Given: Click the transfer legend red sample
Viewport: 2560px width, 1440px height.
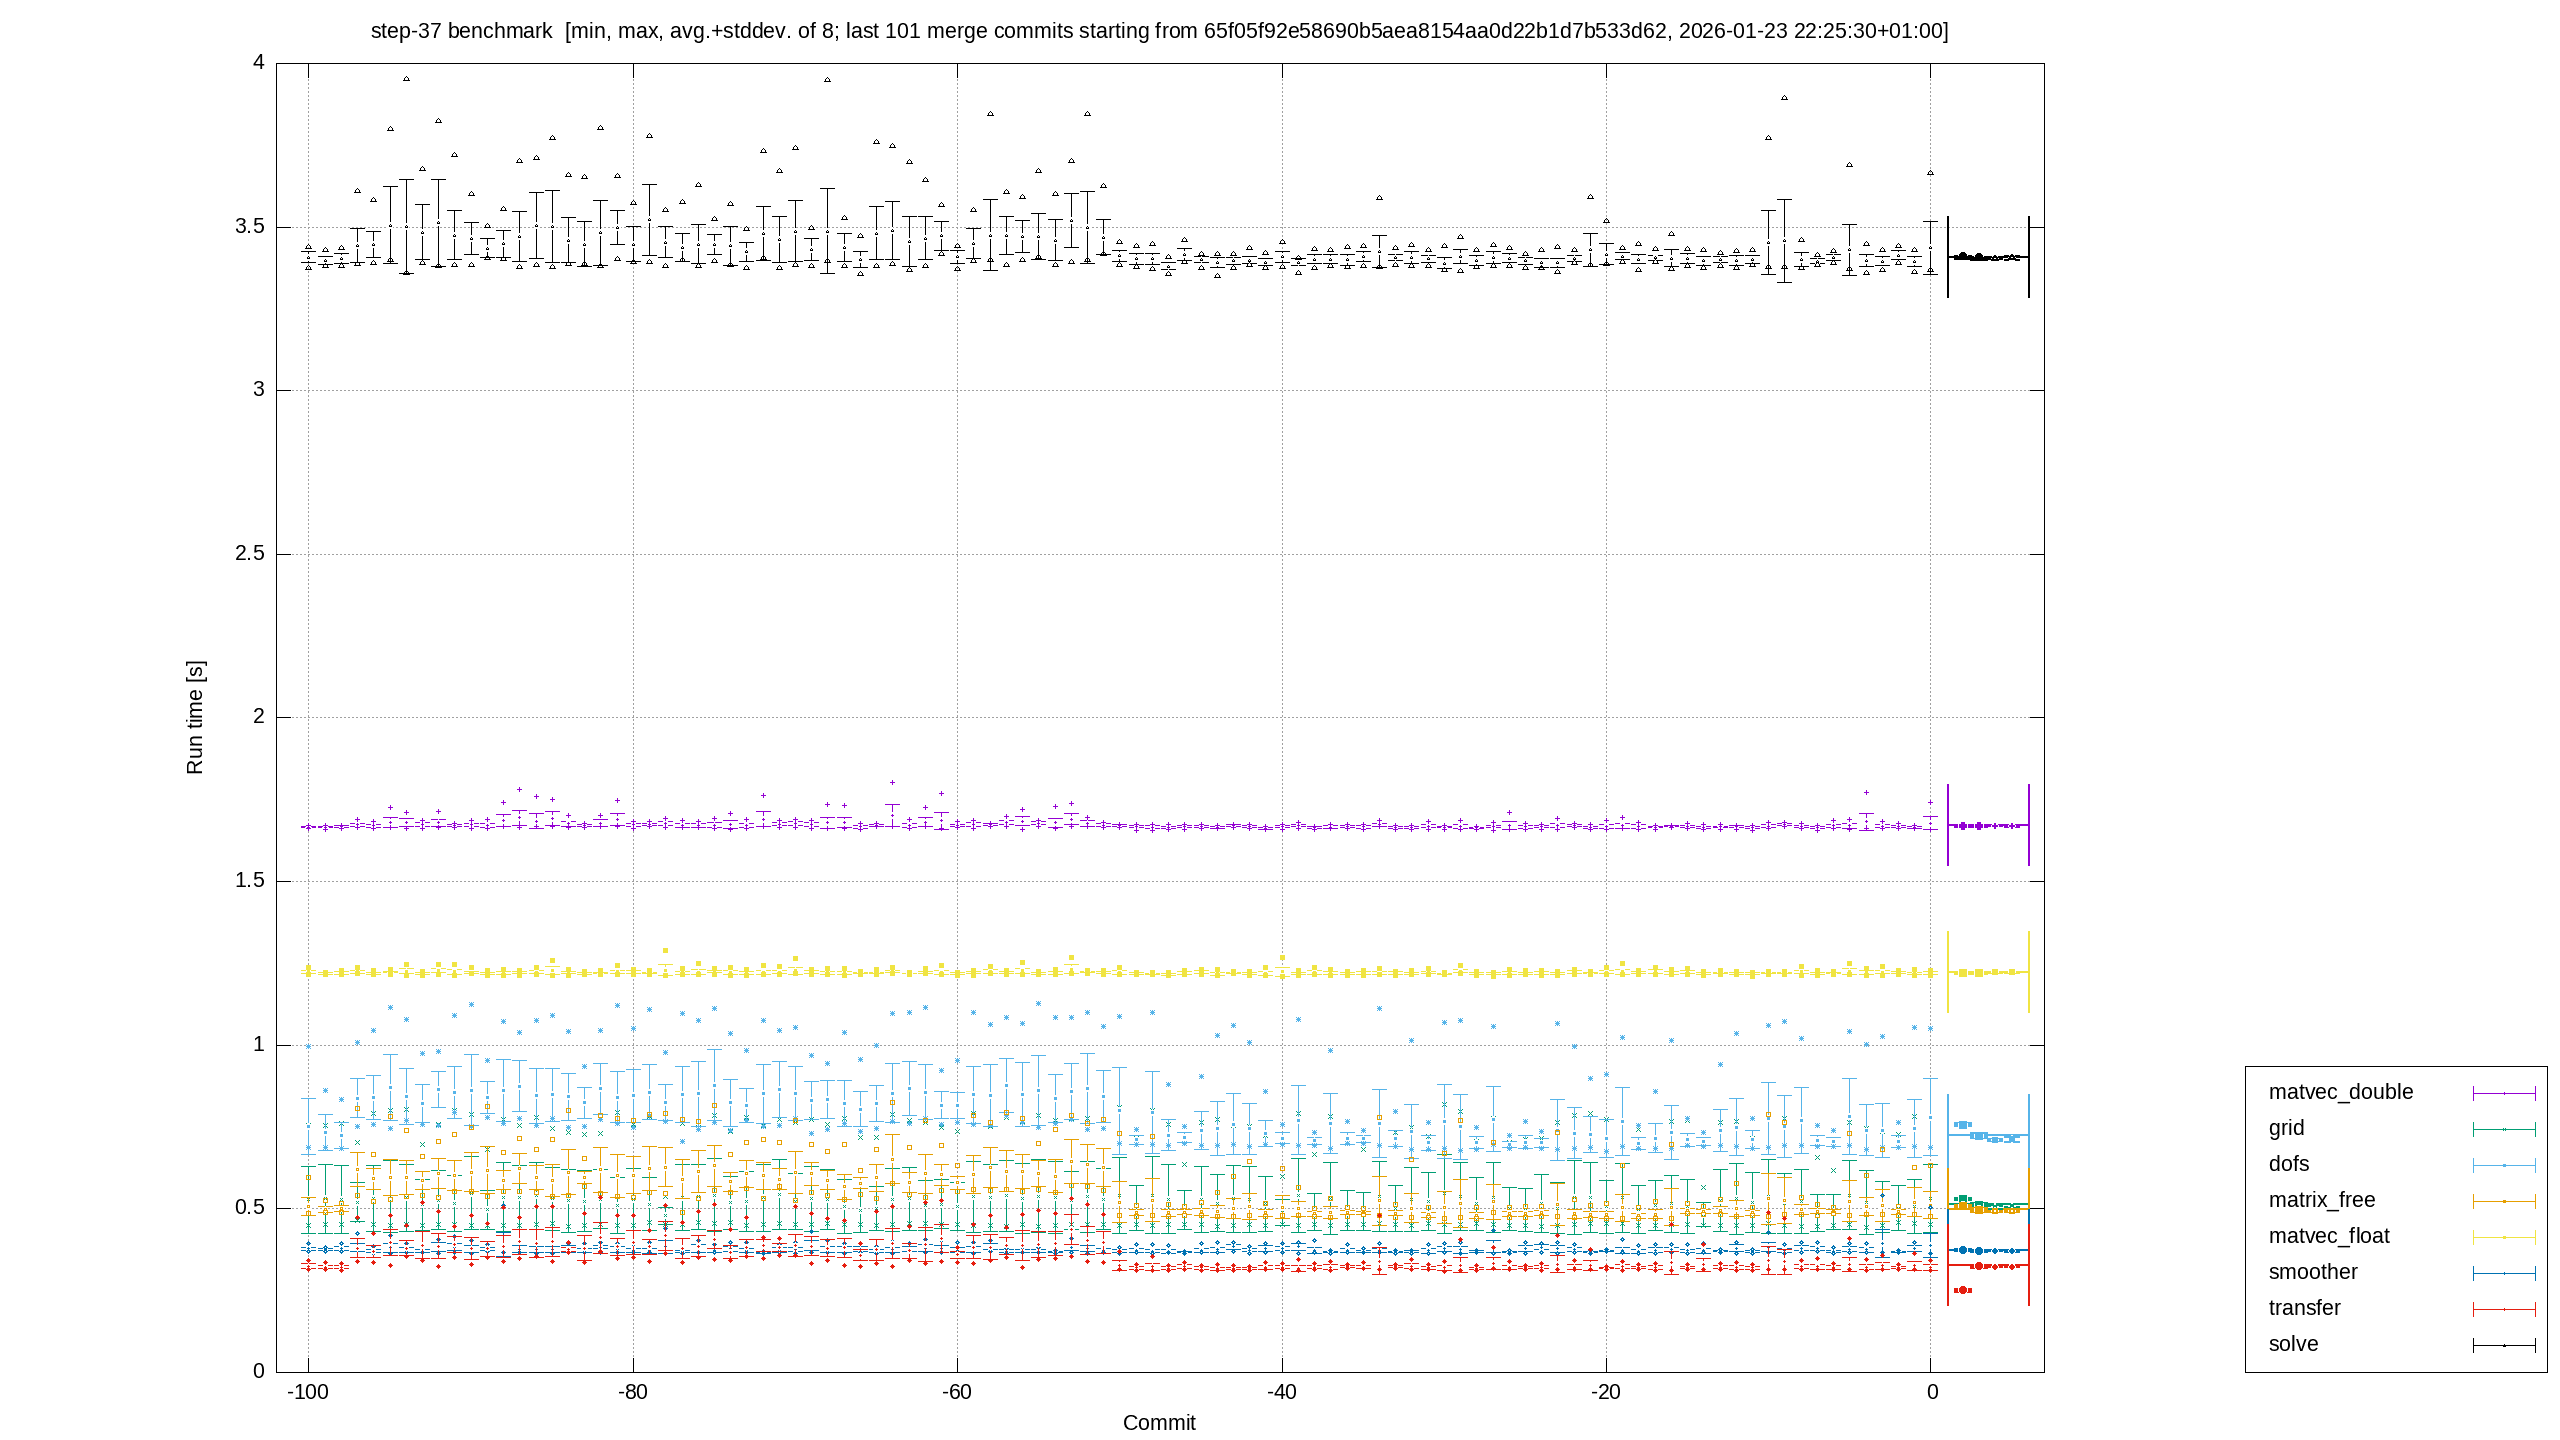Looking at the screenshot, I should (x=2504, y=1309).
